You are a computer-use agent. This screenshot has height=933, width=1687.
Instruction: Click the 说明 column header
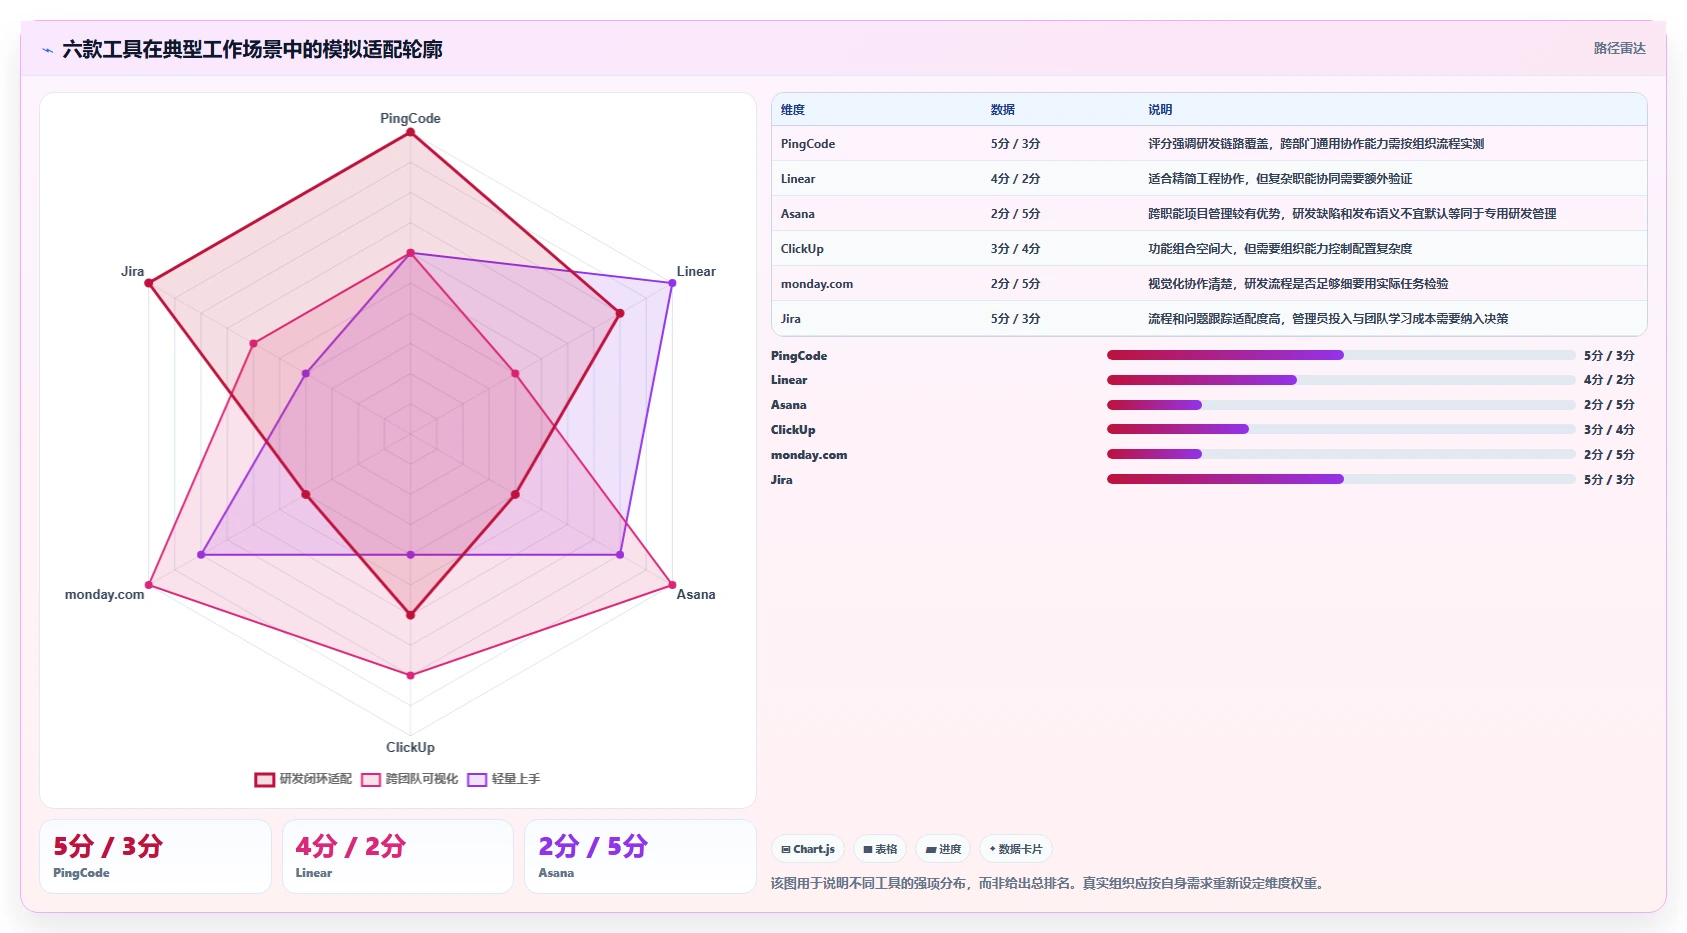[x=1160, y=110]
